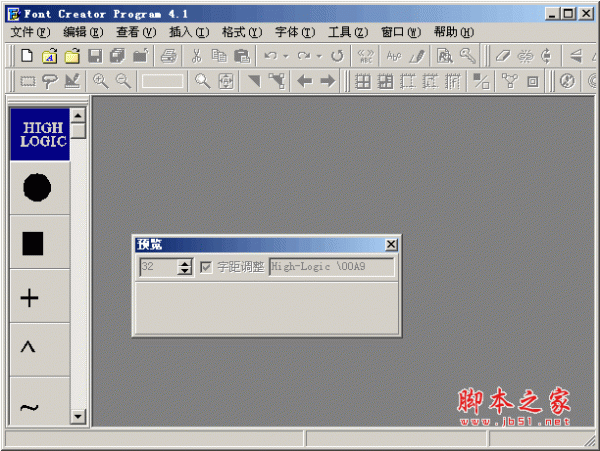Click the empty zoom level box
This screenshot has width=600, height=451.
click(x=163, y=81)
